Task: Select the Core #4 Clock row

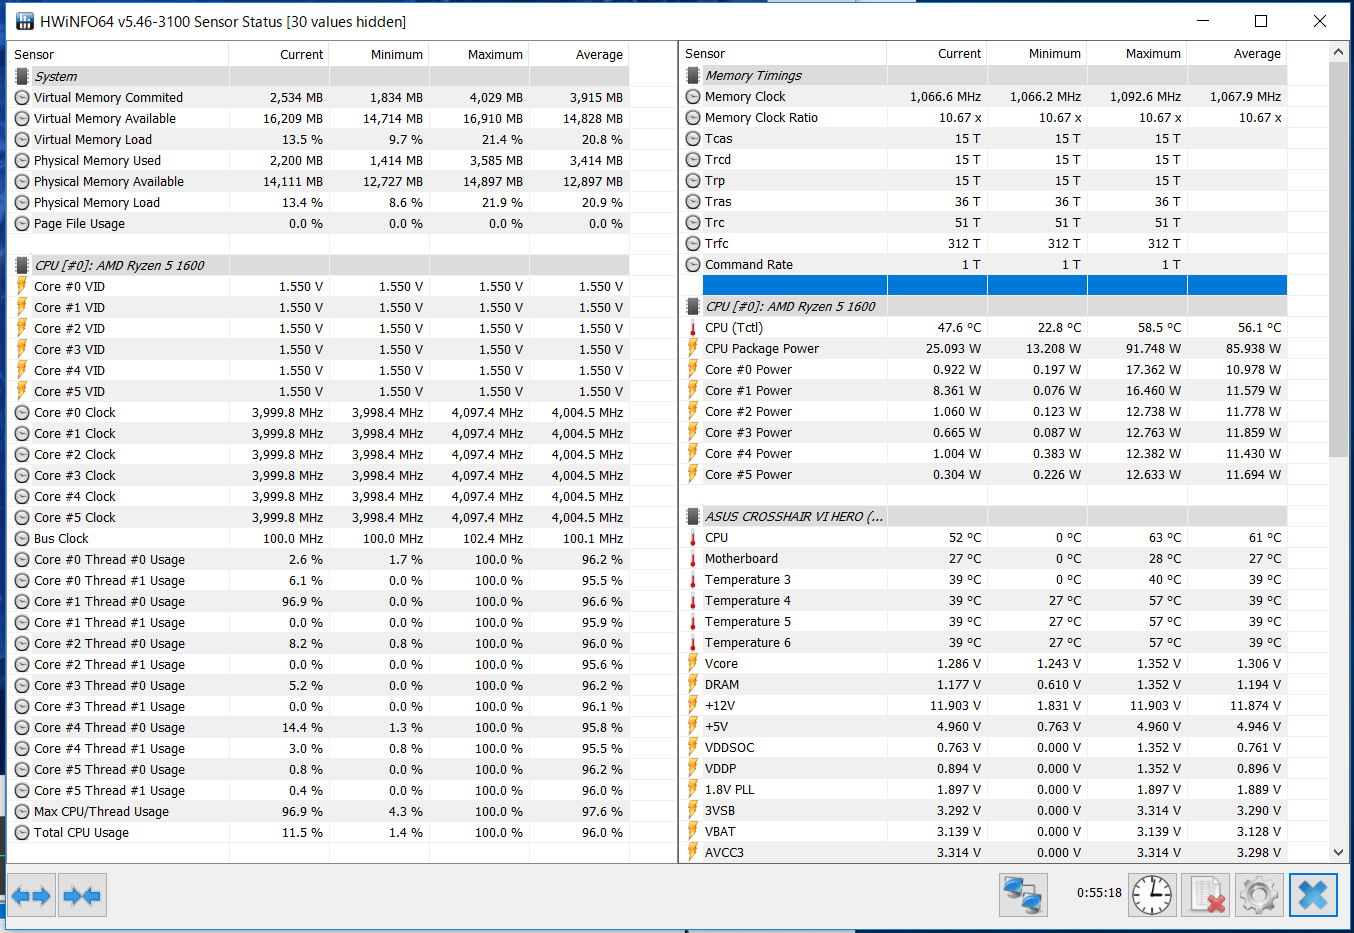Action: tap(319, 496)
